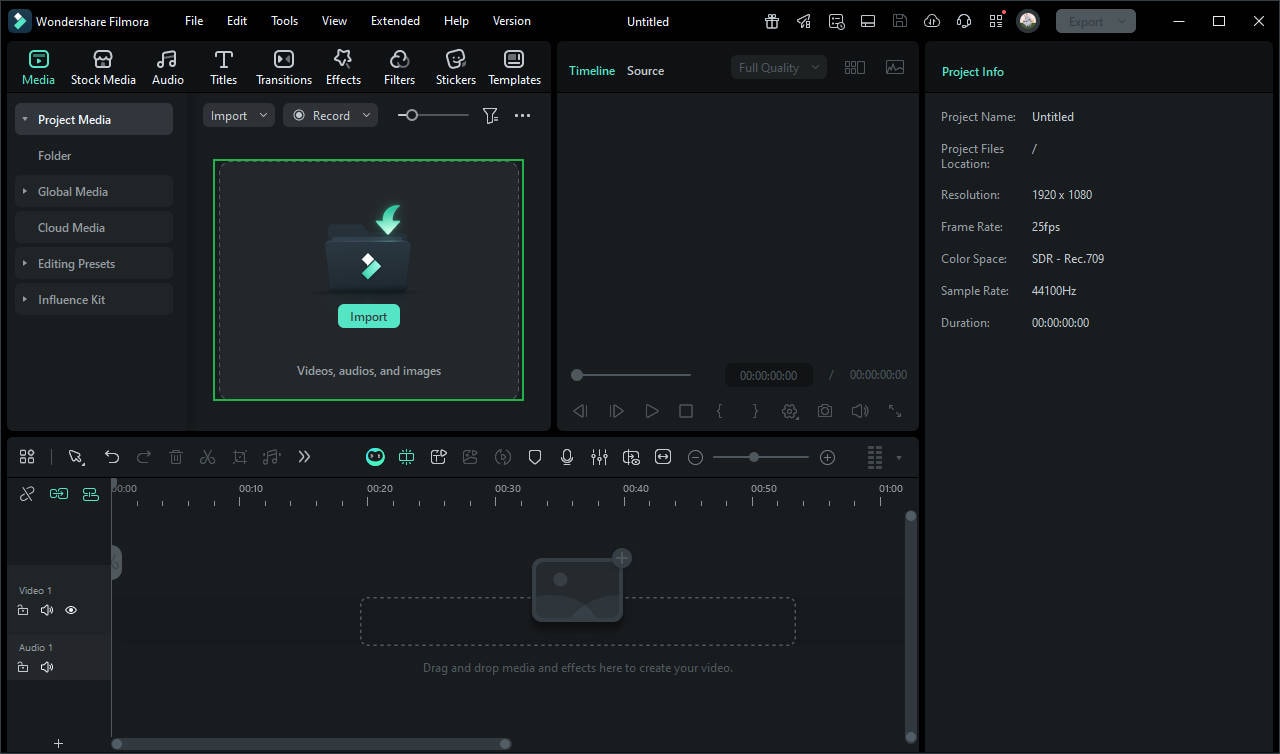The width and height of the screenshot is (1280, 754).
Task: Click the Delete trash icon in timeline toolbar
Action: pos(176,457)
